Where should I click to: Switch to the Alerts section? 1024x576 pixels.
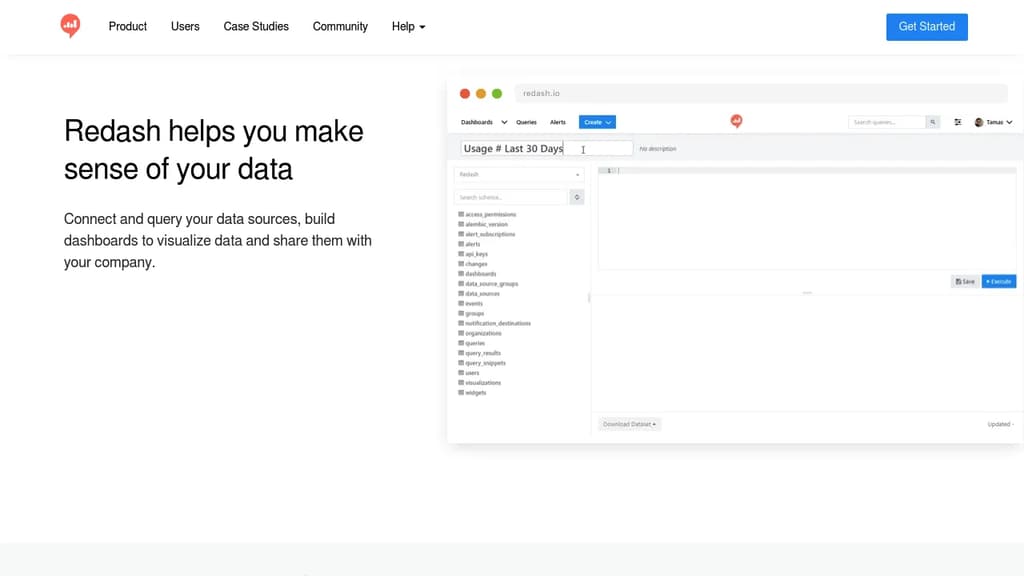[x=557, y=122]
